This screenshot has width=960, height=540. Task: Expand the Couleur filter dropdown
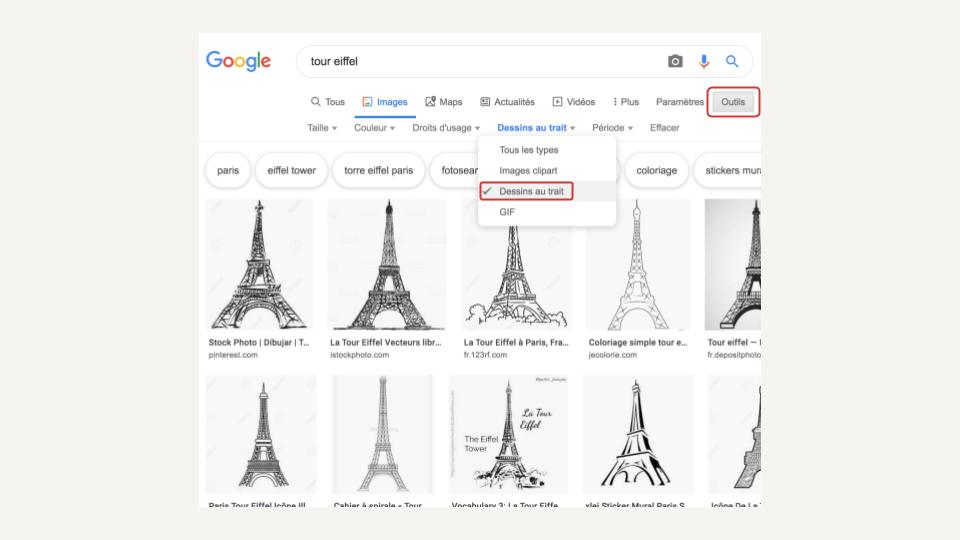375,127
